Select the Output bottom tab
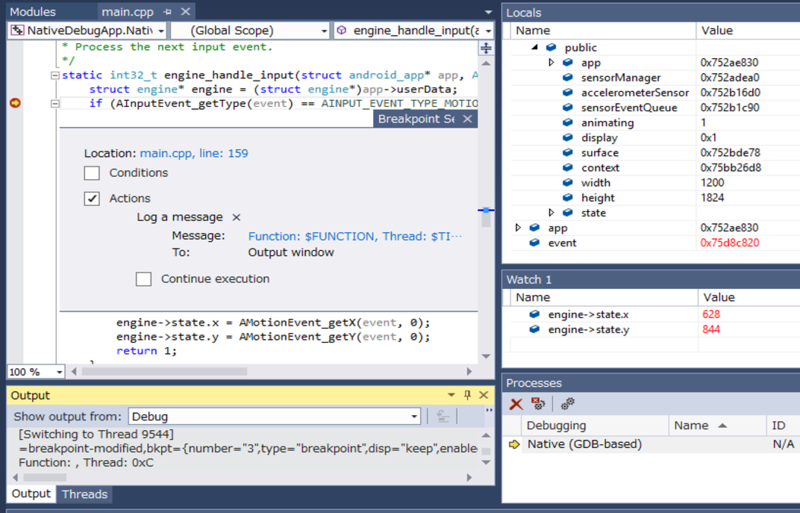 [x=31, y=494]
